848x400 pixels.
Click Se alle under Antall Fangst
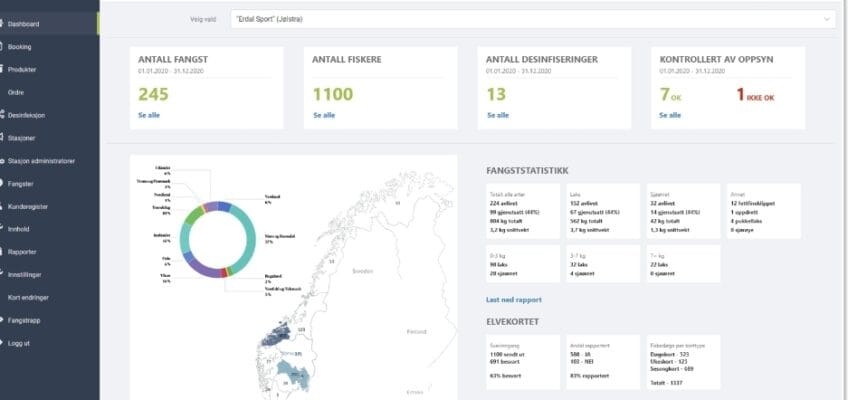click(x=148, y=115)
